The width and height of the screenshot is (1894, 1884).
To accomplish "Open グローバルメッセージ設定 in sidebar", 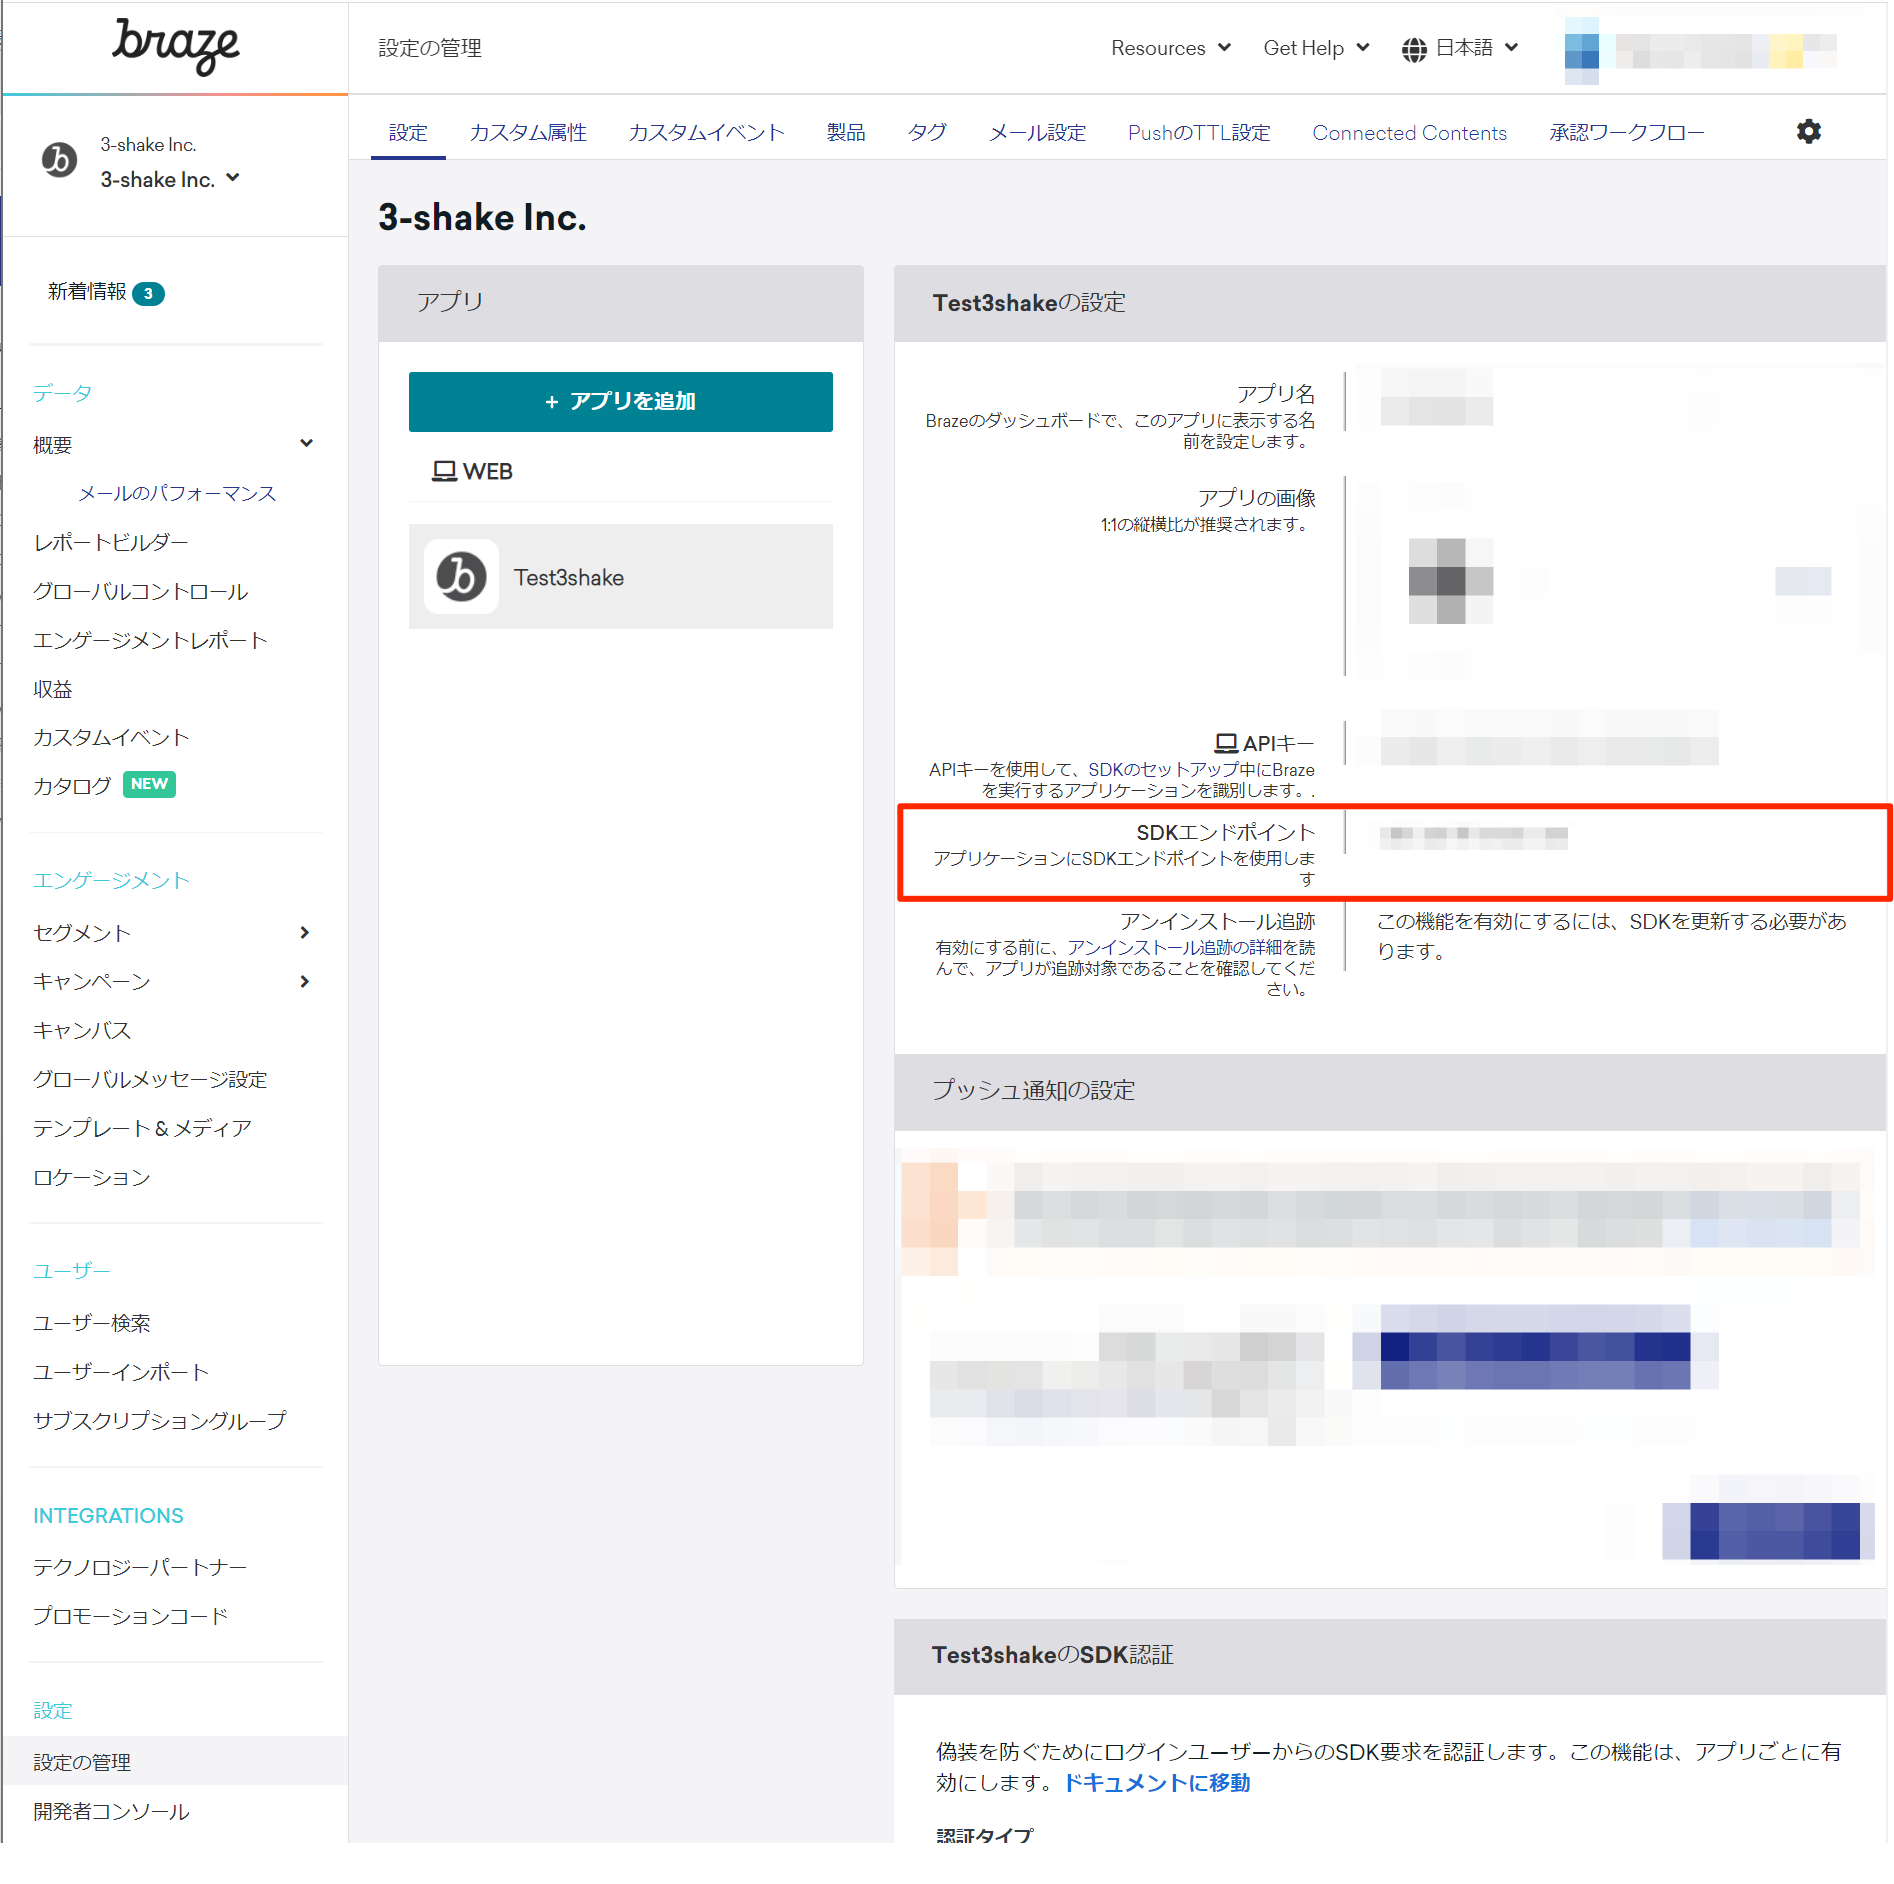I will 150,1079.
